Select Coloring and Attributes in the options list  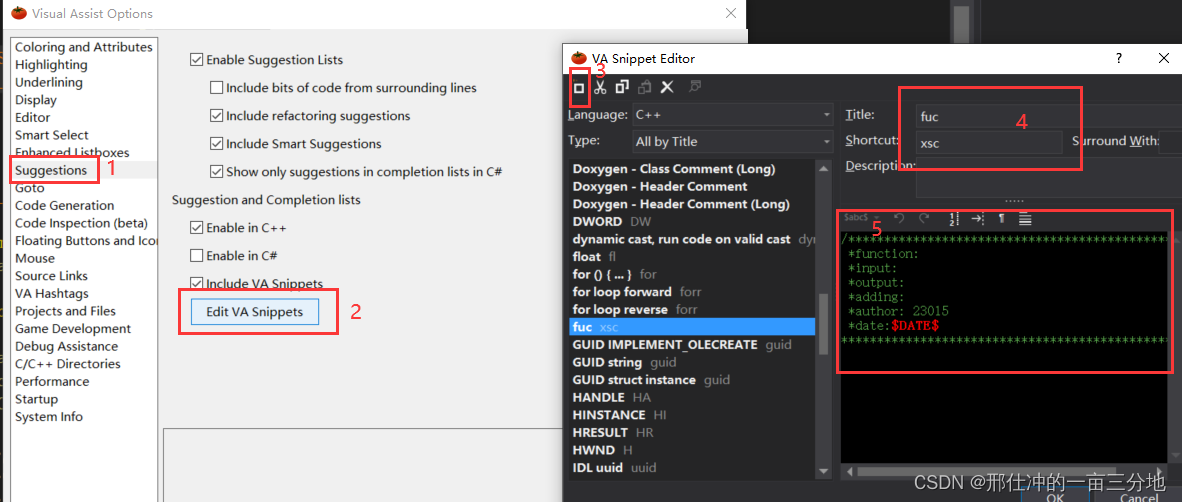(84, 47)
